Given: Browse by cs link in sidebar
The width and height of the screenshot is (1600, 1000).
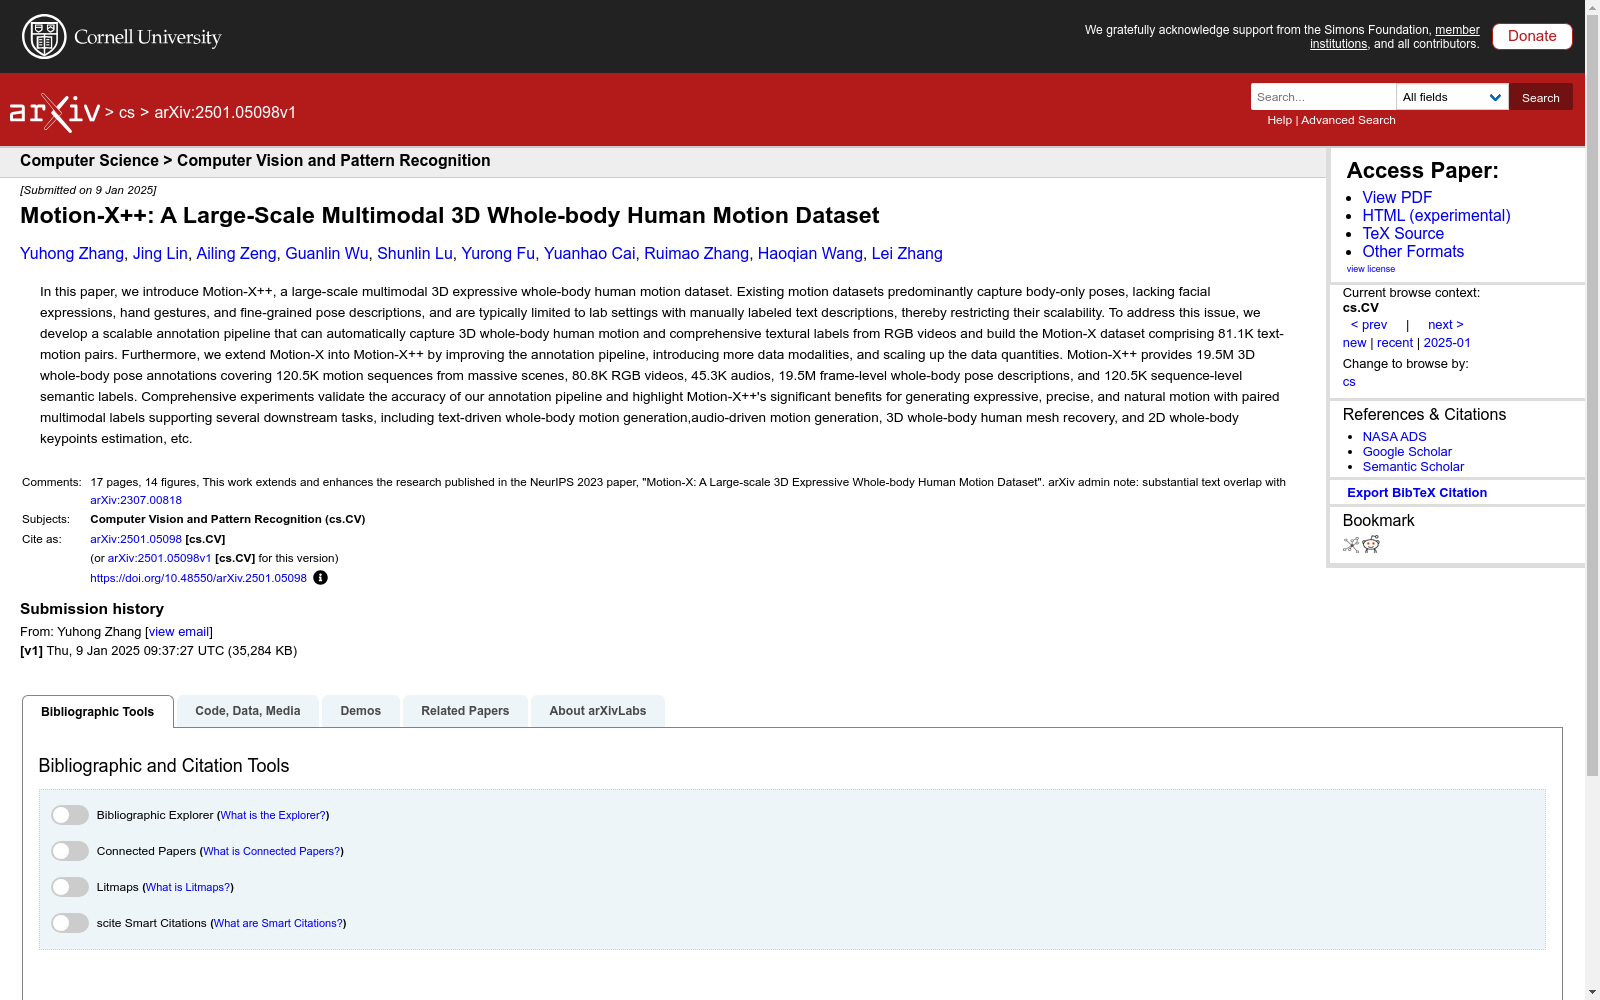Looking at the screenshot, I should coord(1349,382).
